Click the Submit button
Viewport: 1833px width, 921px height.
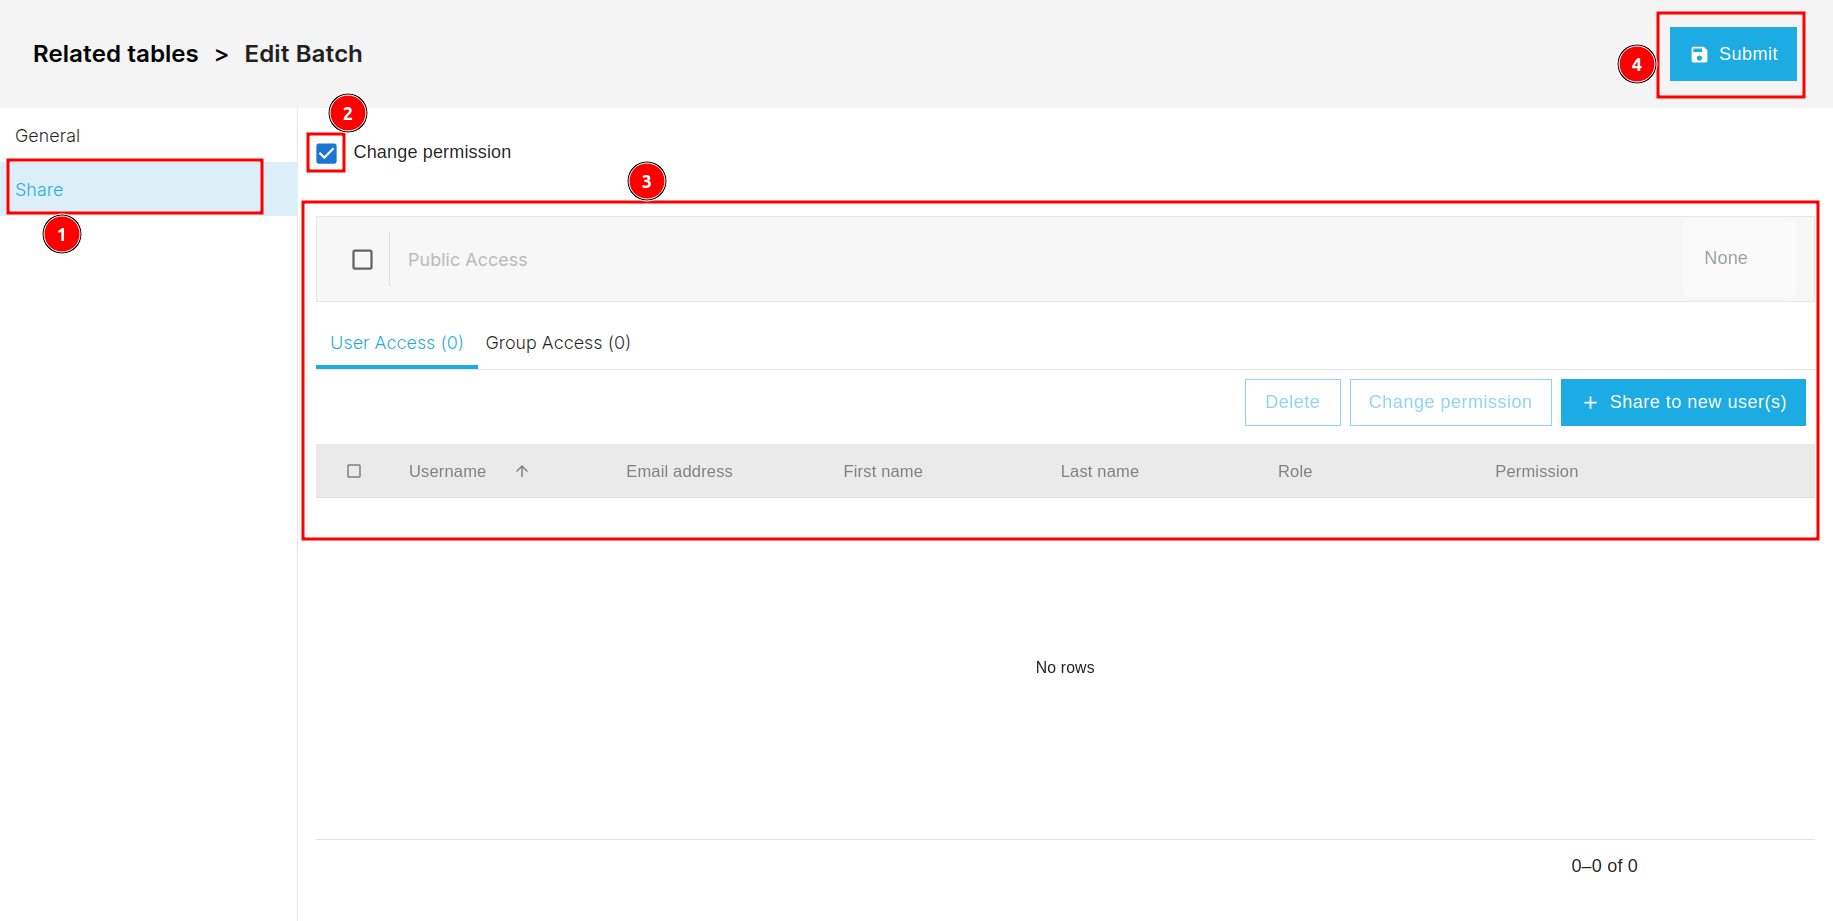click(x=1733, y=54)
